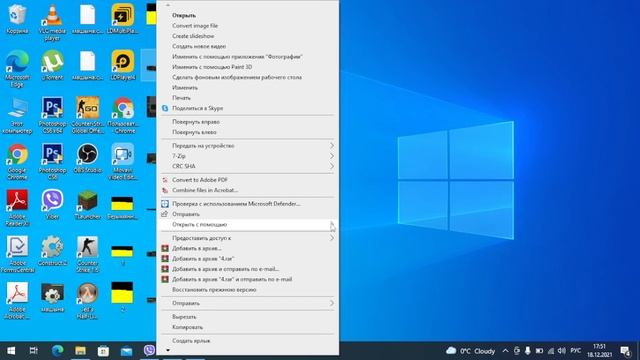Choose Поделиться в Skype
This screenshot has height=360, width=640.
pos(248,108)
